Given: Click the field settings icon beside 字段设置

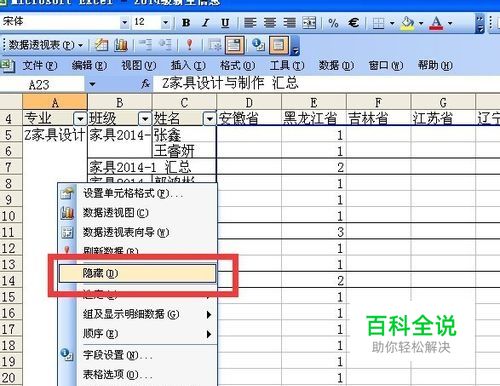Looking at the screenshot, I should pyautogui.click(x=67, y=354).
